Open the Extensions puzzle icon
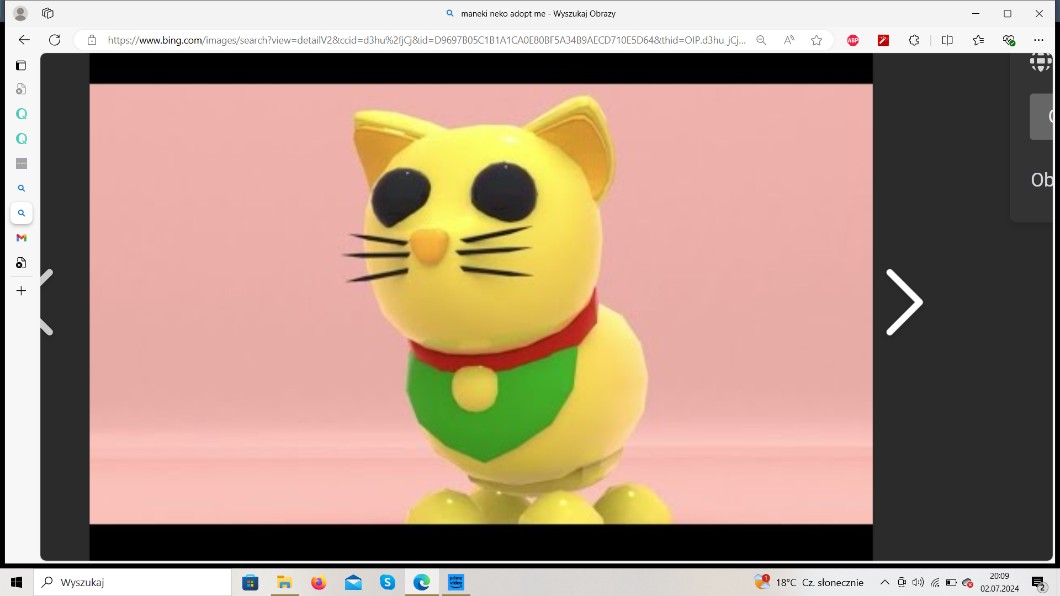 [914, 40]
